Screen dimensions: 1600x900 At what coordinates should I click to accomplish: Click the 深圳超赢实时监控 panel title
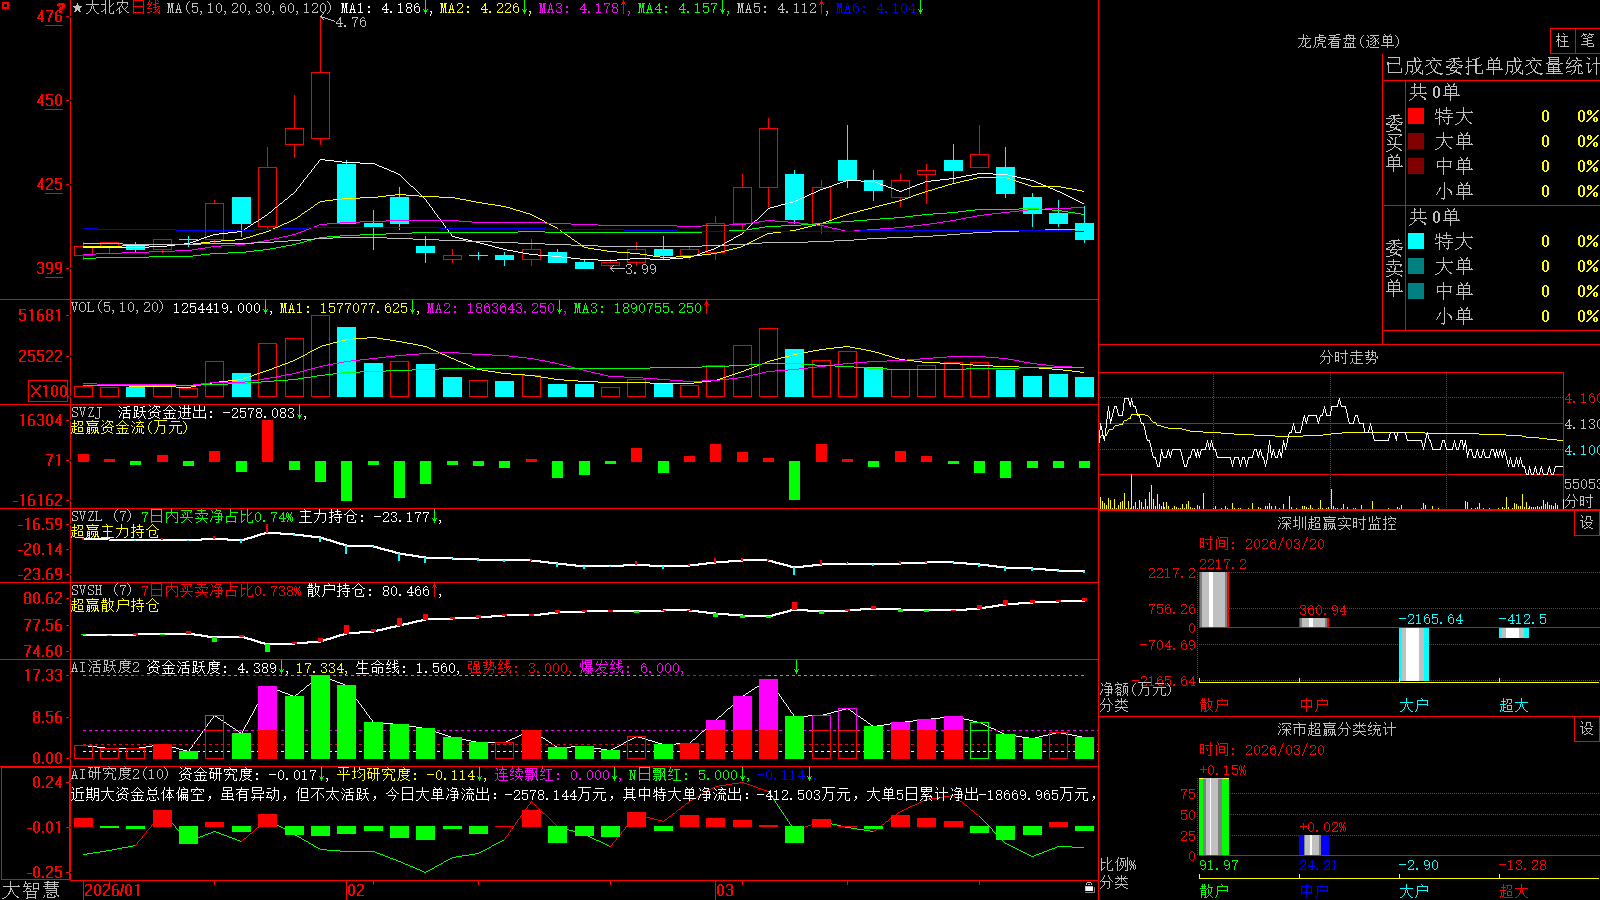(1337, 523)
